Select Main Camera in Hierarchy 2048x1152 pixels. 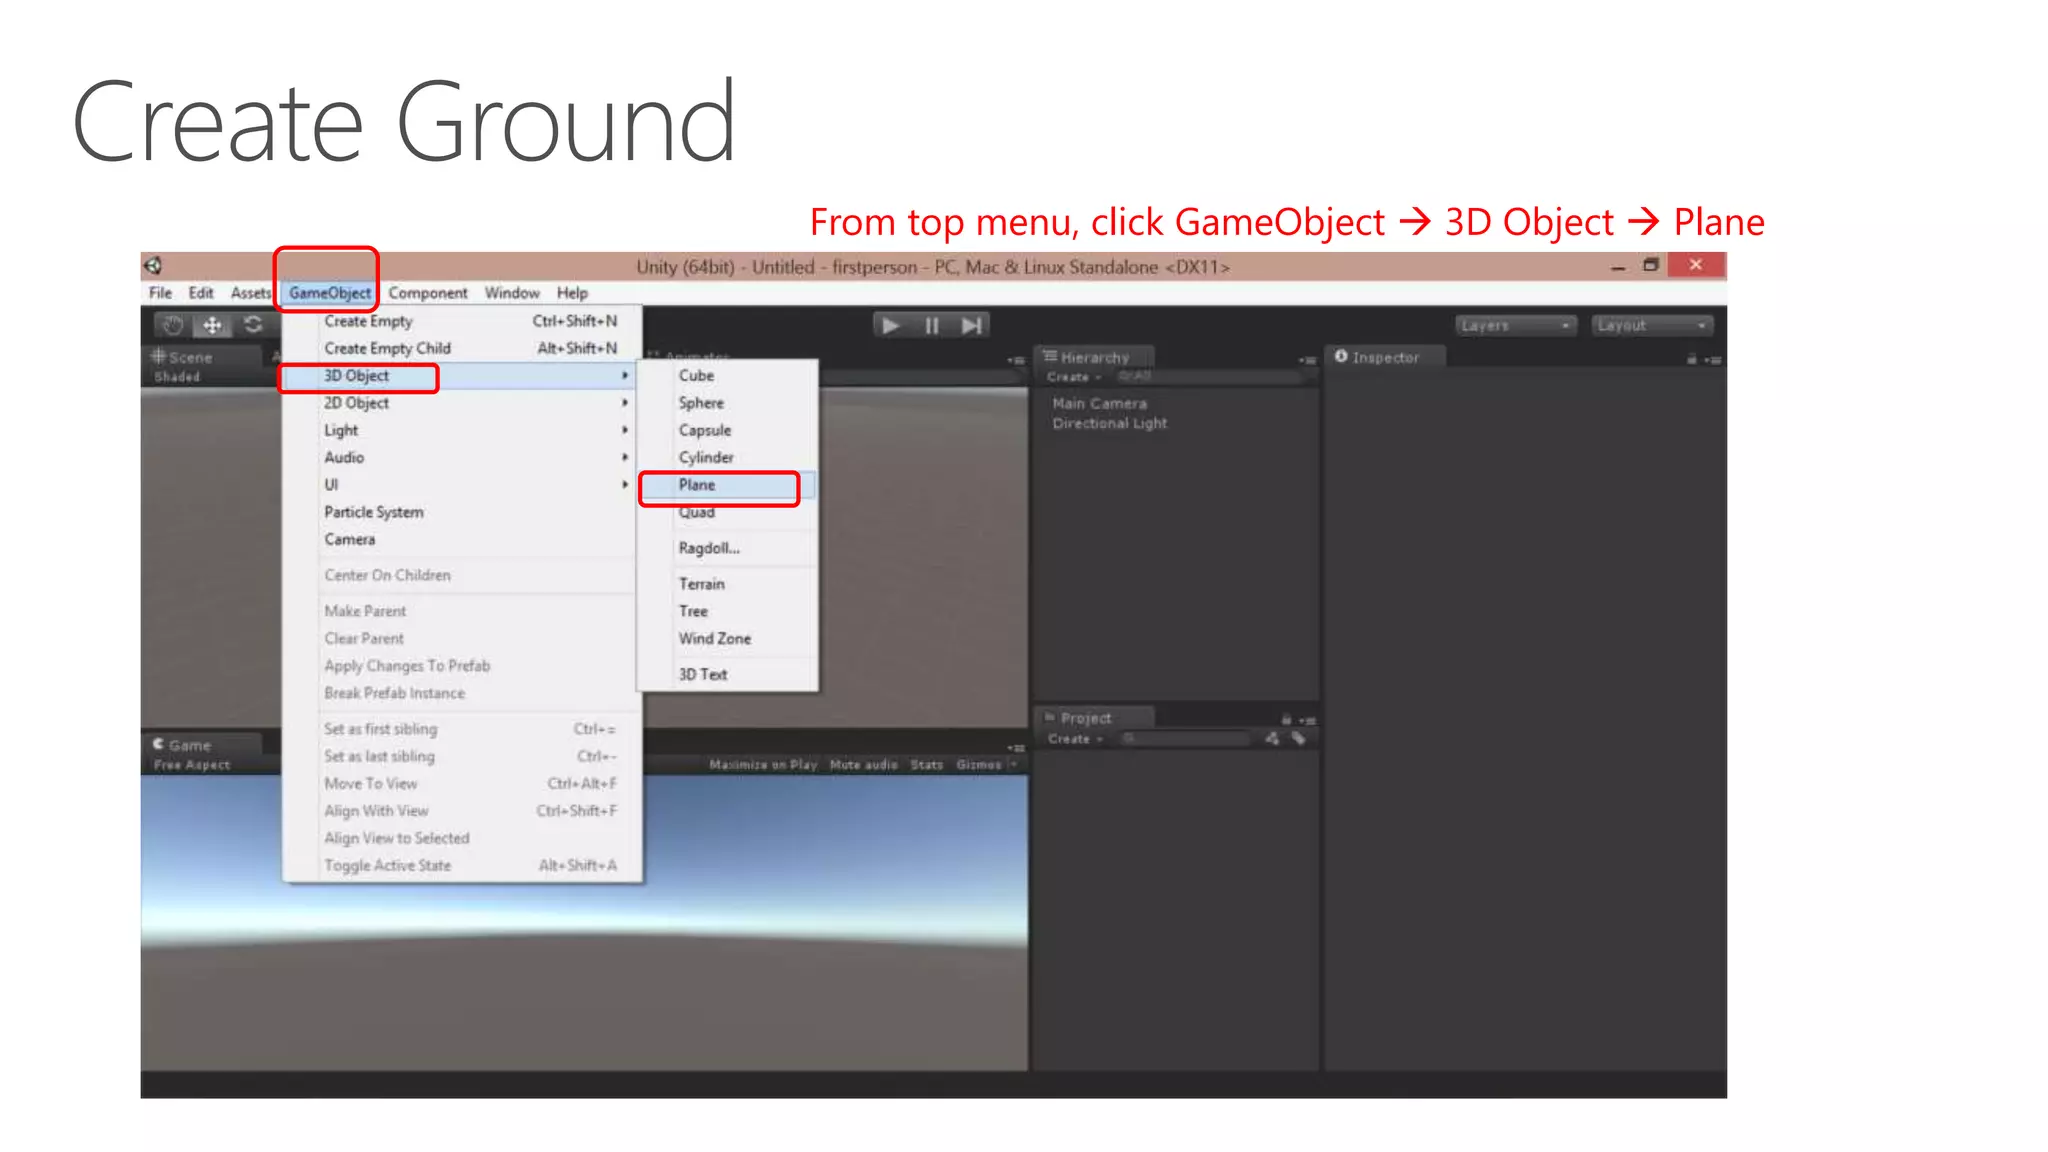tap(1100, 404)
